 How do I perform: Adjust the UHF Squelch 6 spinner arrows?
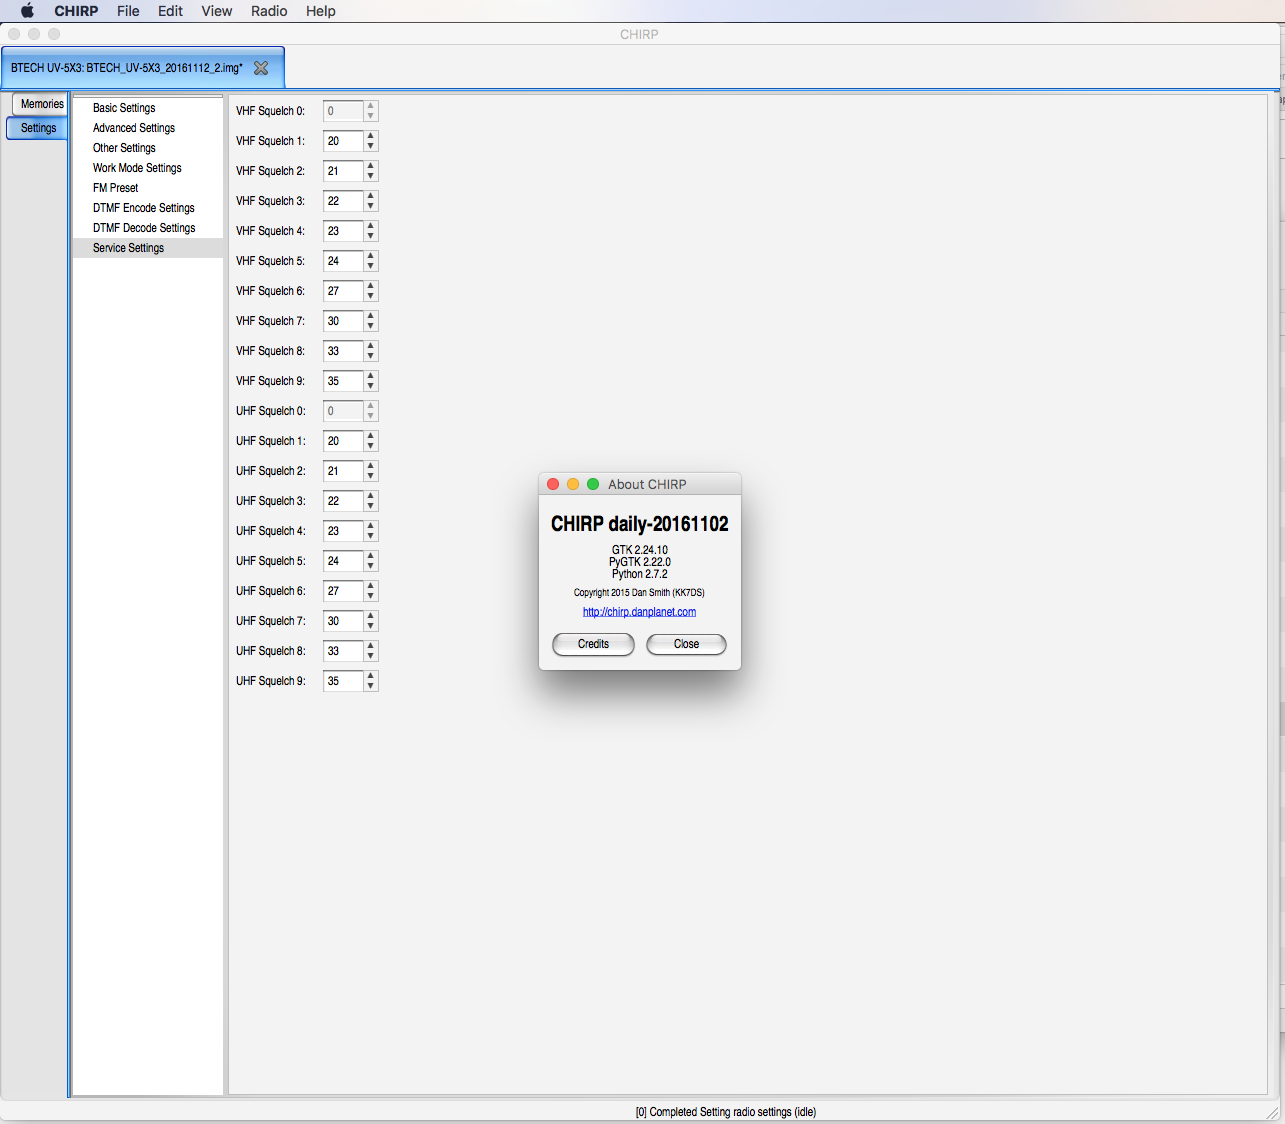pos(371,591)
